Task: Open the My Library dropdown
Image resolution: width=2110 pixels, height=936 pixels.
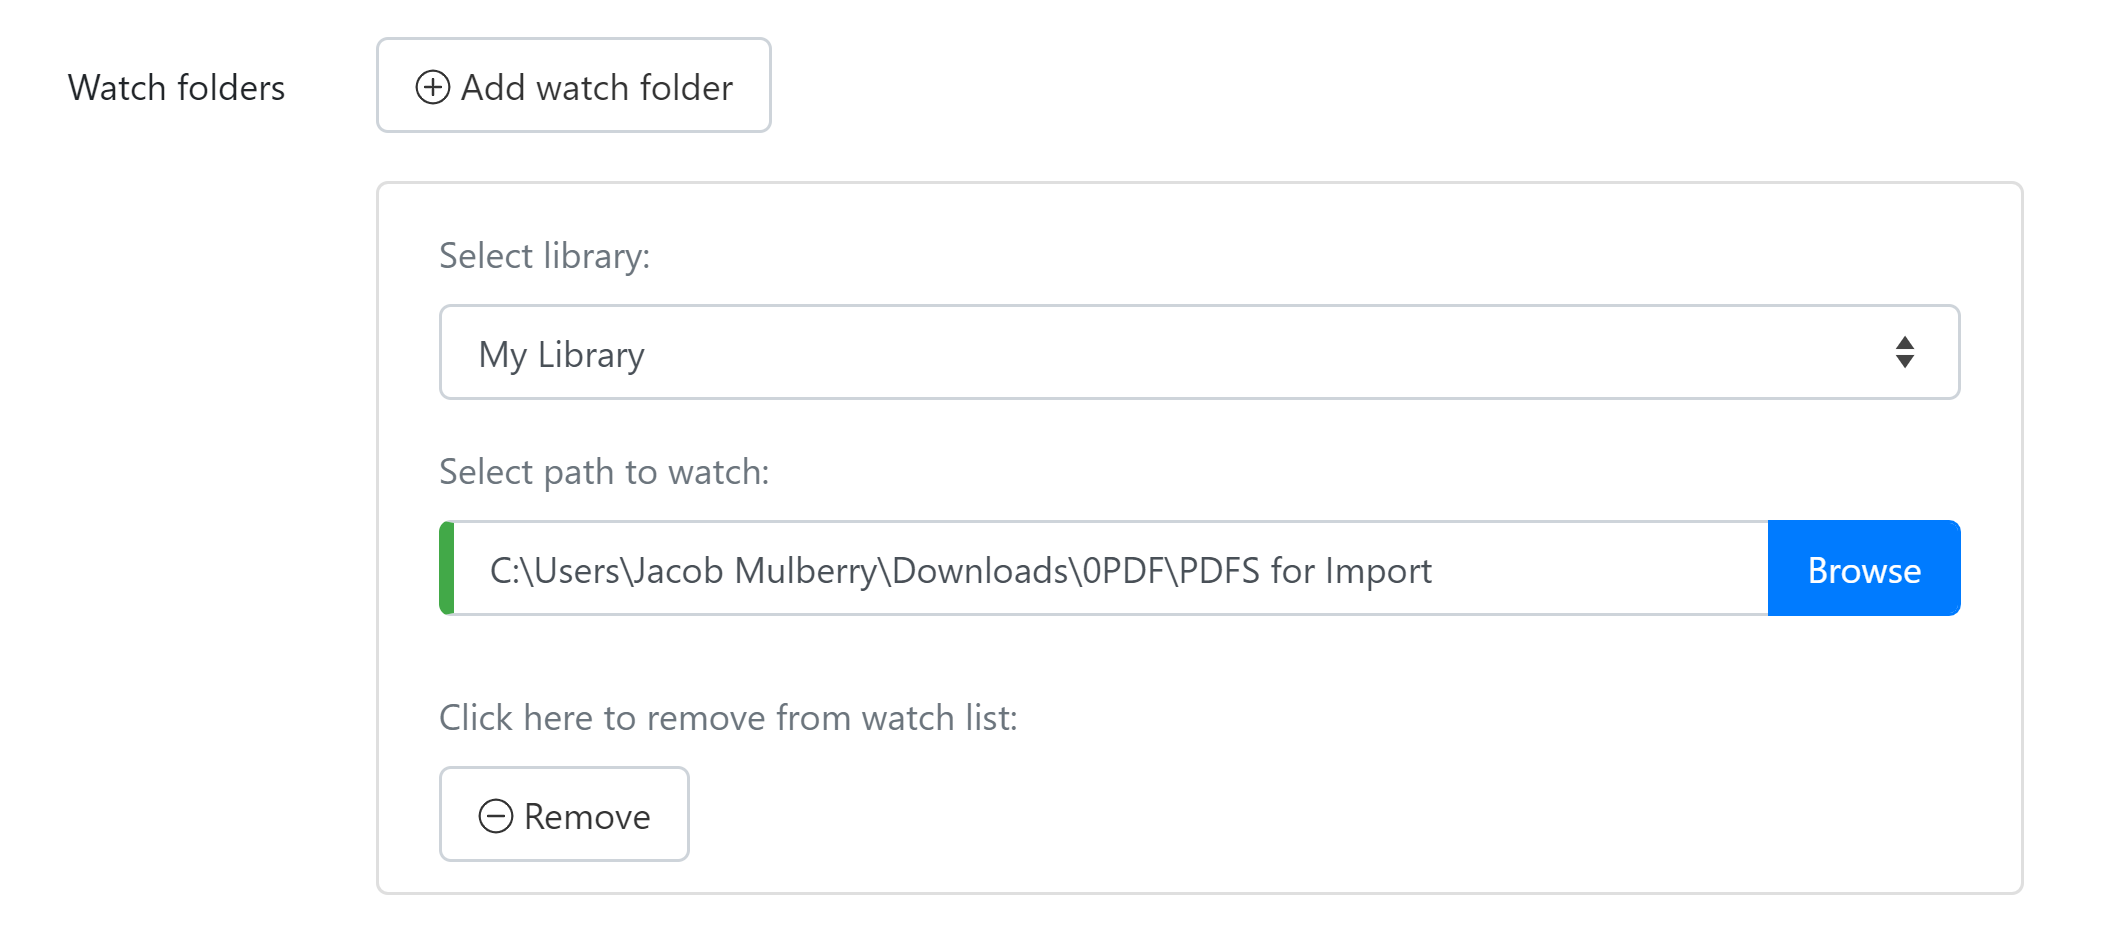Action: (x=1198, y=352)
